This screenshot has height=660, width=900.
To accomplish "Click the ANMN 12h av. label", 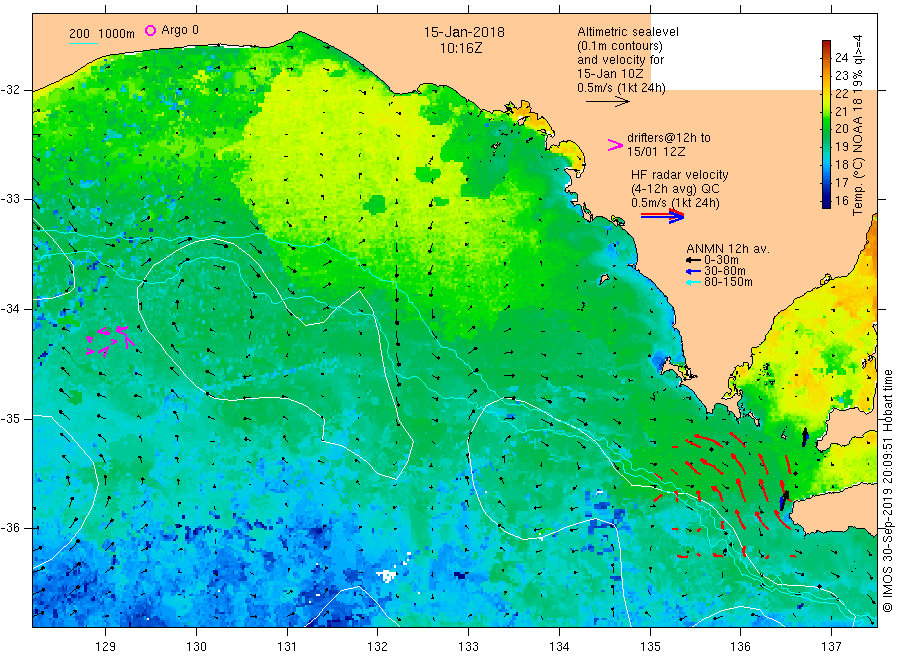I will coord(728,249).
